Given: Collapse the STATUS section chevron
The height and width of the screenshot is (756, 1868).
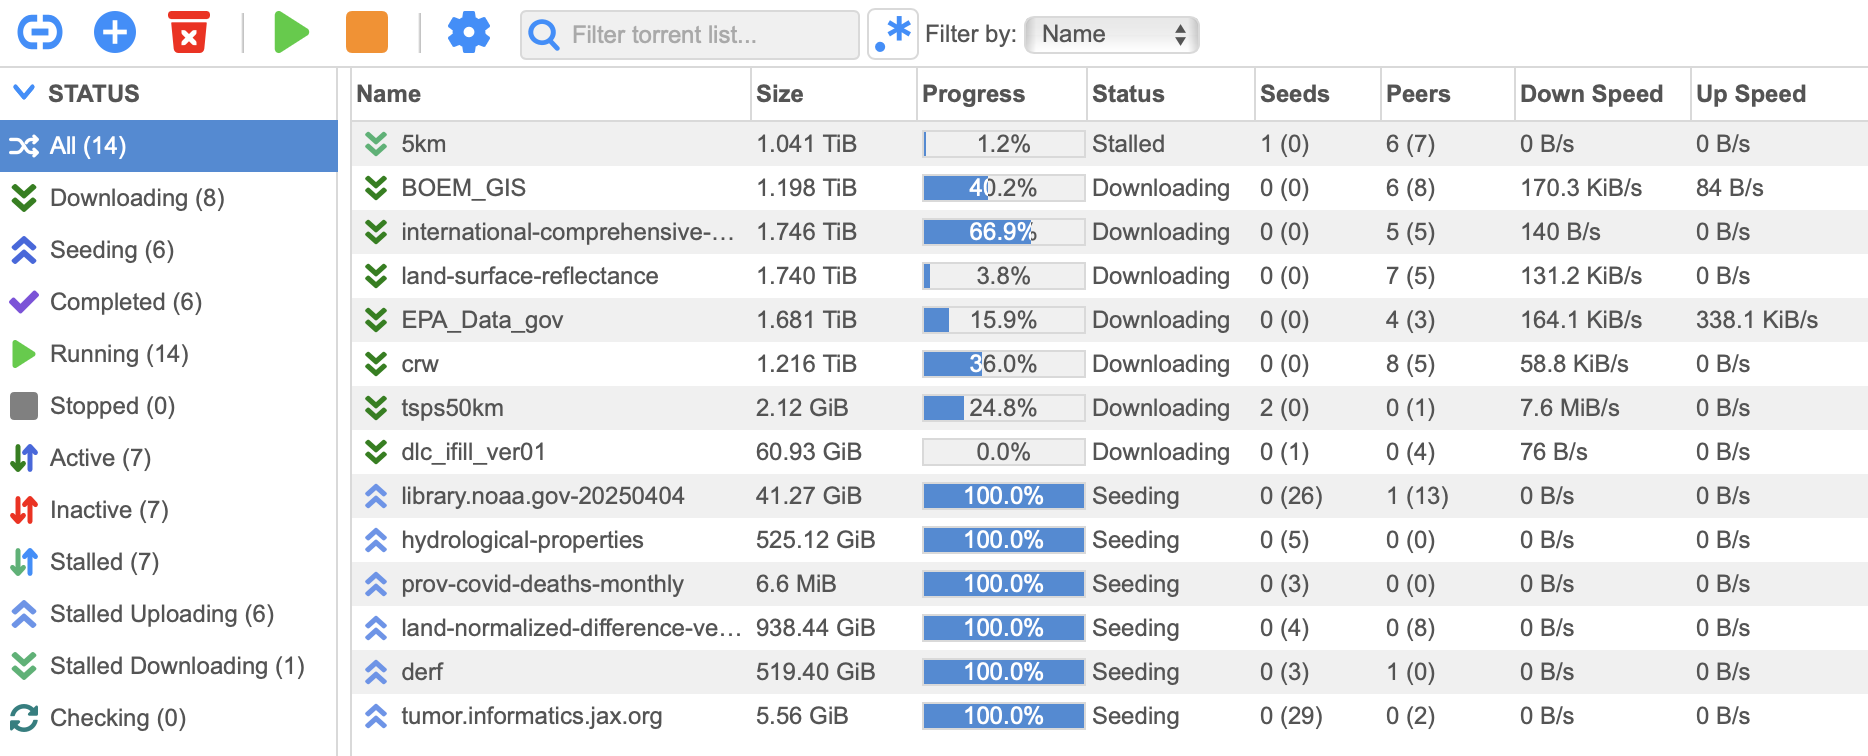Looking at the screenshot, I should coord(24,93).
